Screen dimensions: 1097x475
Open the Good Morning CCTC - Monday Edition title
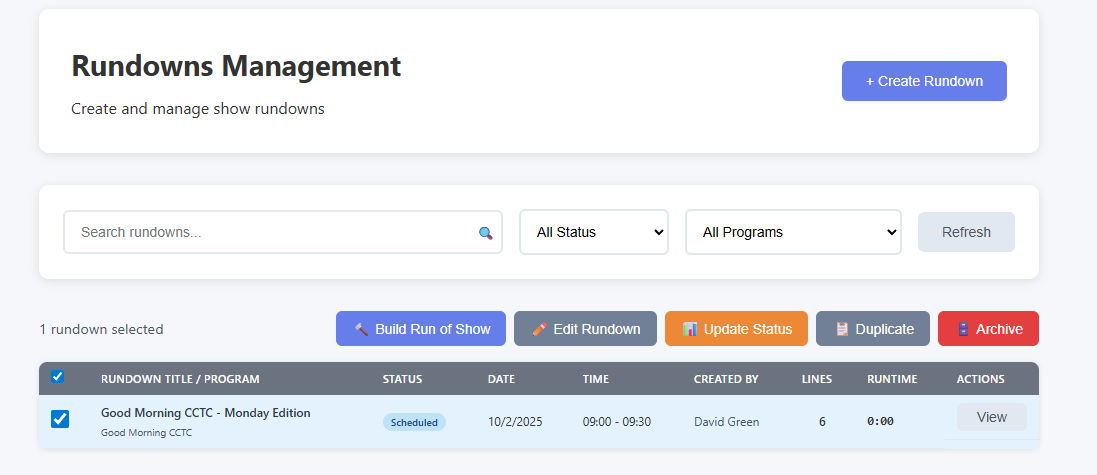point(205,413)
